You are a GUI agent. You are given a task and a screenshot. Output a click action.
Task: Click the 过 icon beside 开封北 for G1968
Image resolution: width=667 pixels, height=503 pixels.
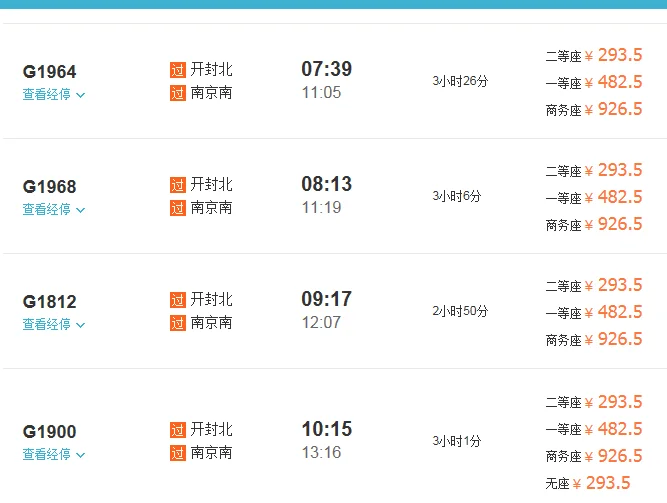click(178, 185)
